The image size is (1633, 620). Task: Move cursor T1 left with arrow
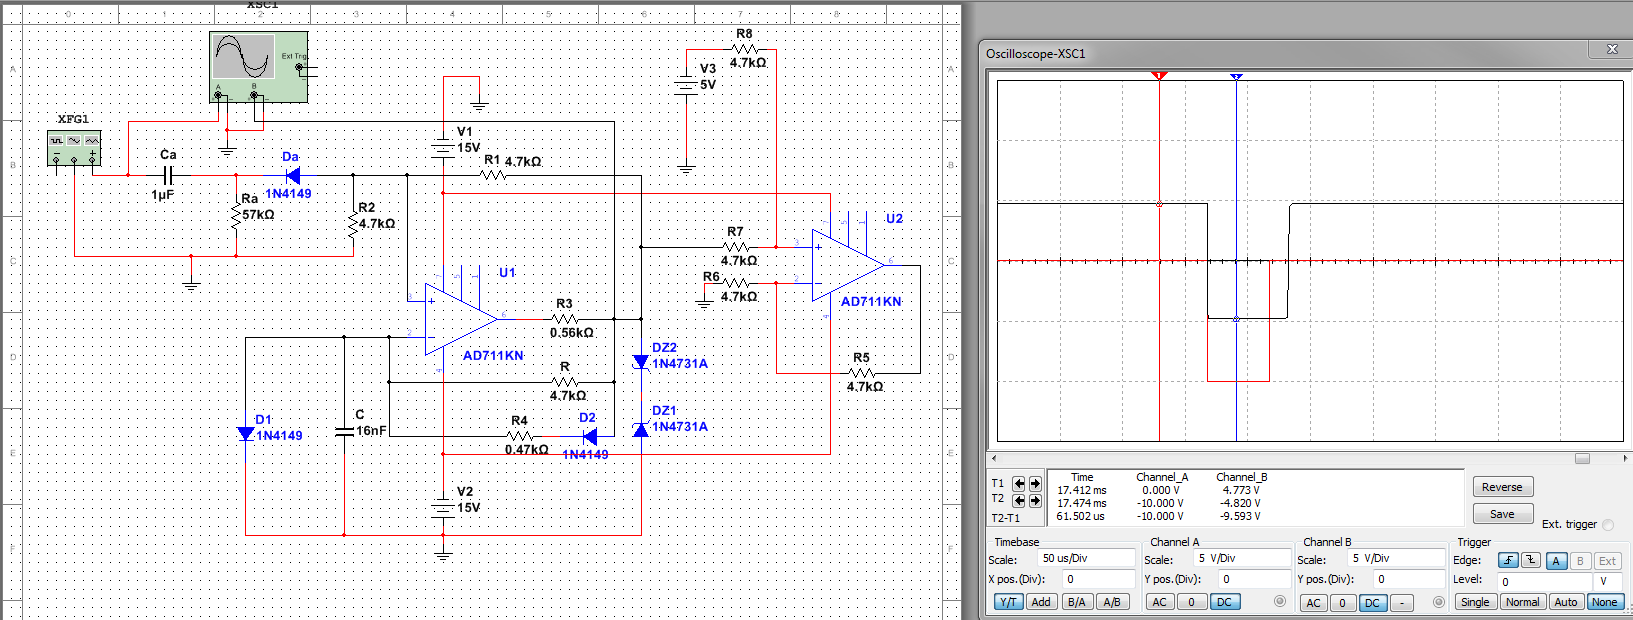tap(1019, 483)
